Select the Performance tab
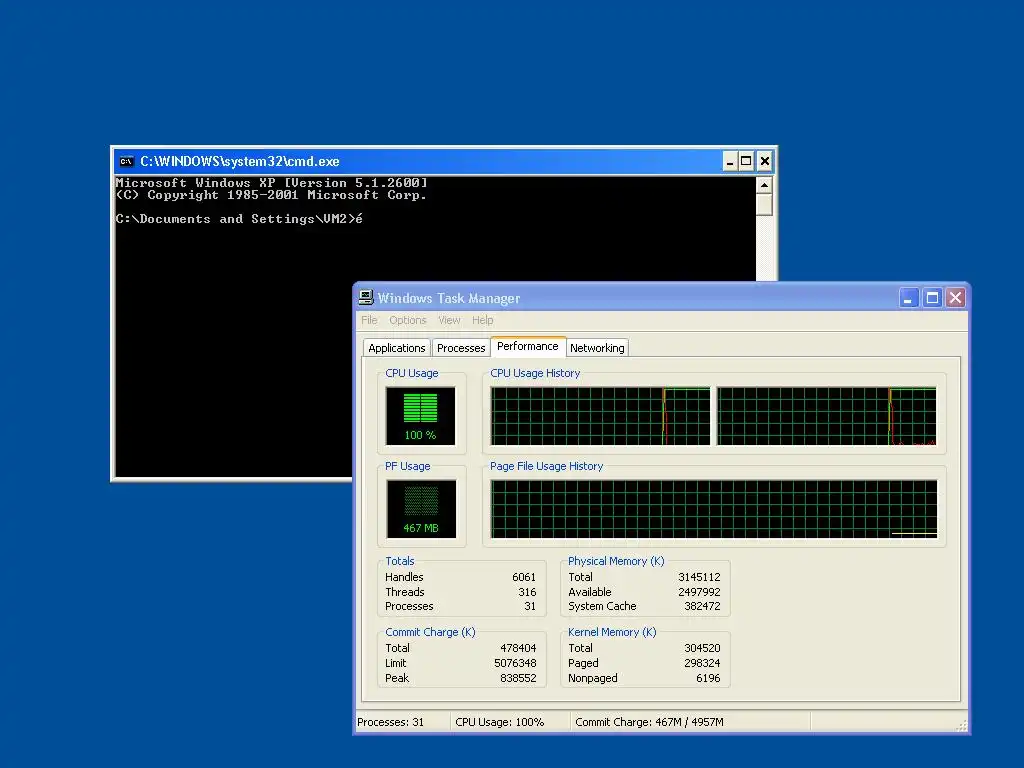1024x768 pixels. (x=528, y=346)
